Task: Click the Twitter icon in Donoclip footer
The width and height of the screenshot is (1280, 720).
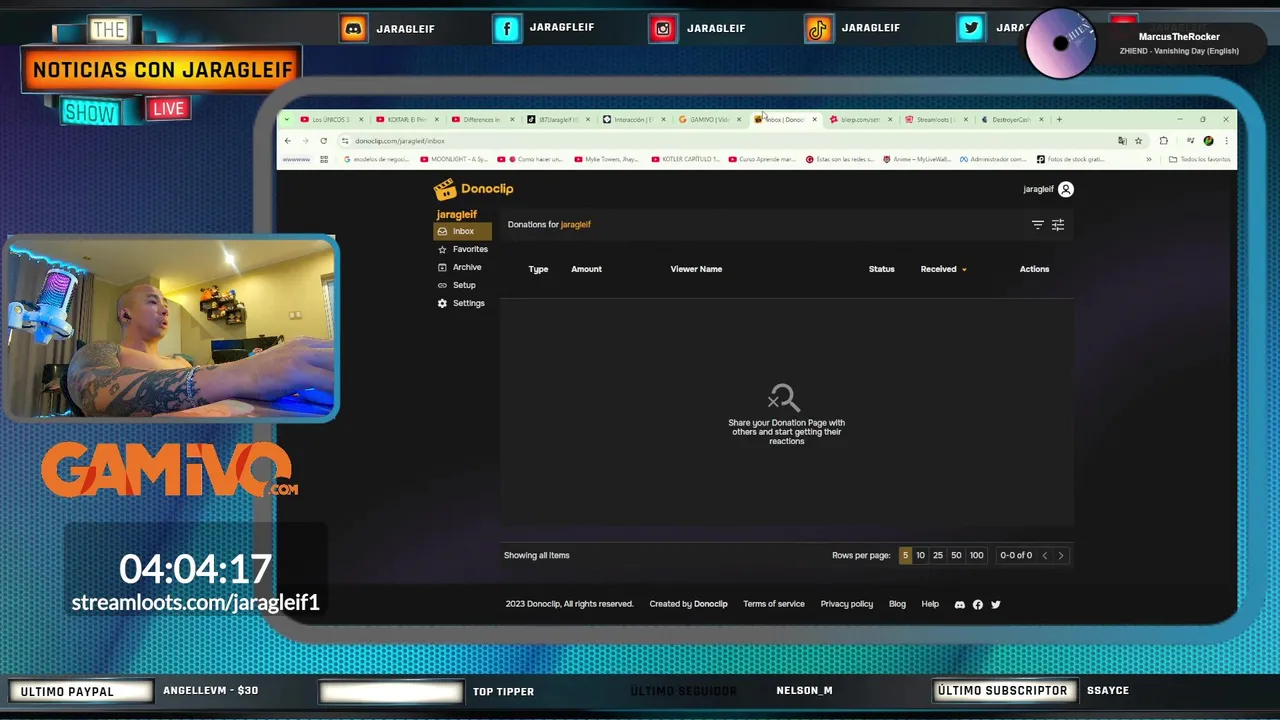Action: [x=995, y=604]
